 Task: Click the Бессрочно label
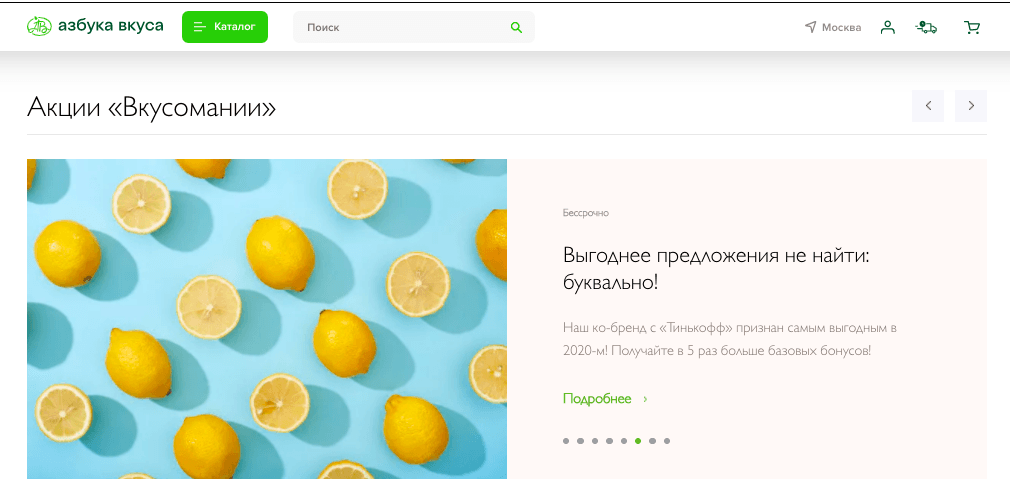586,213
